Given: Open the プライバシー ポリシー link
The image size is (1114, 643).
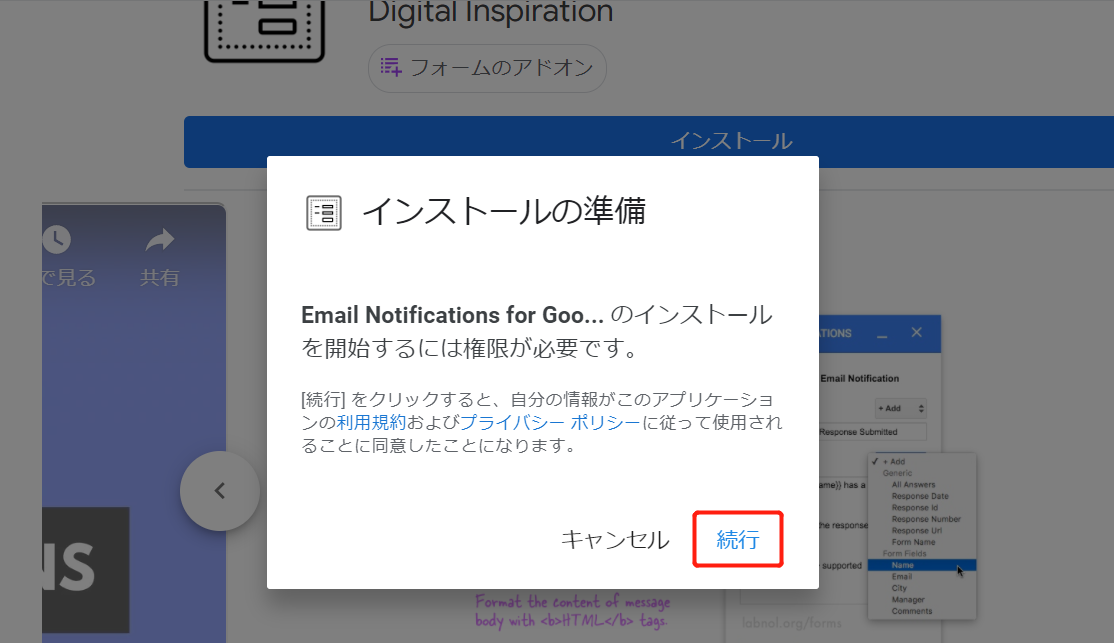Looking at the screenshot, I should (x=550, y=423).
